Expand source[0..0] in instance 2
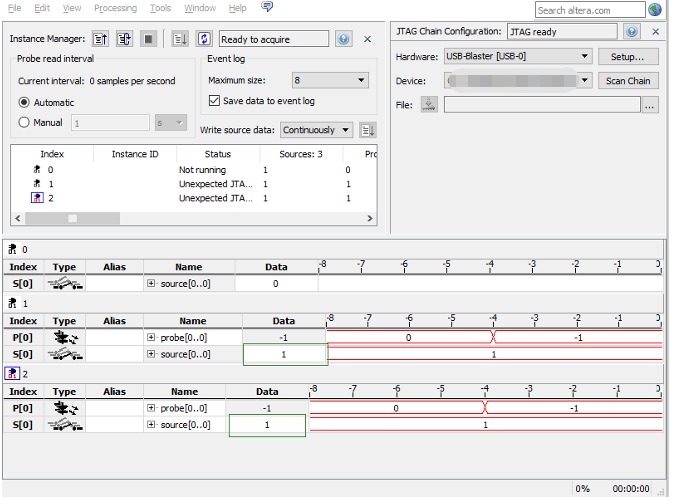The height and width of the screenshot is (499, 674). [151, 425]
